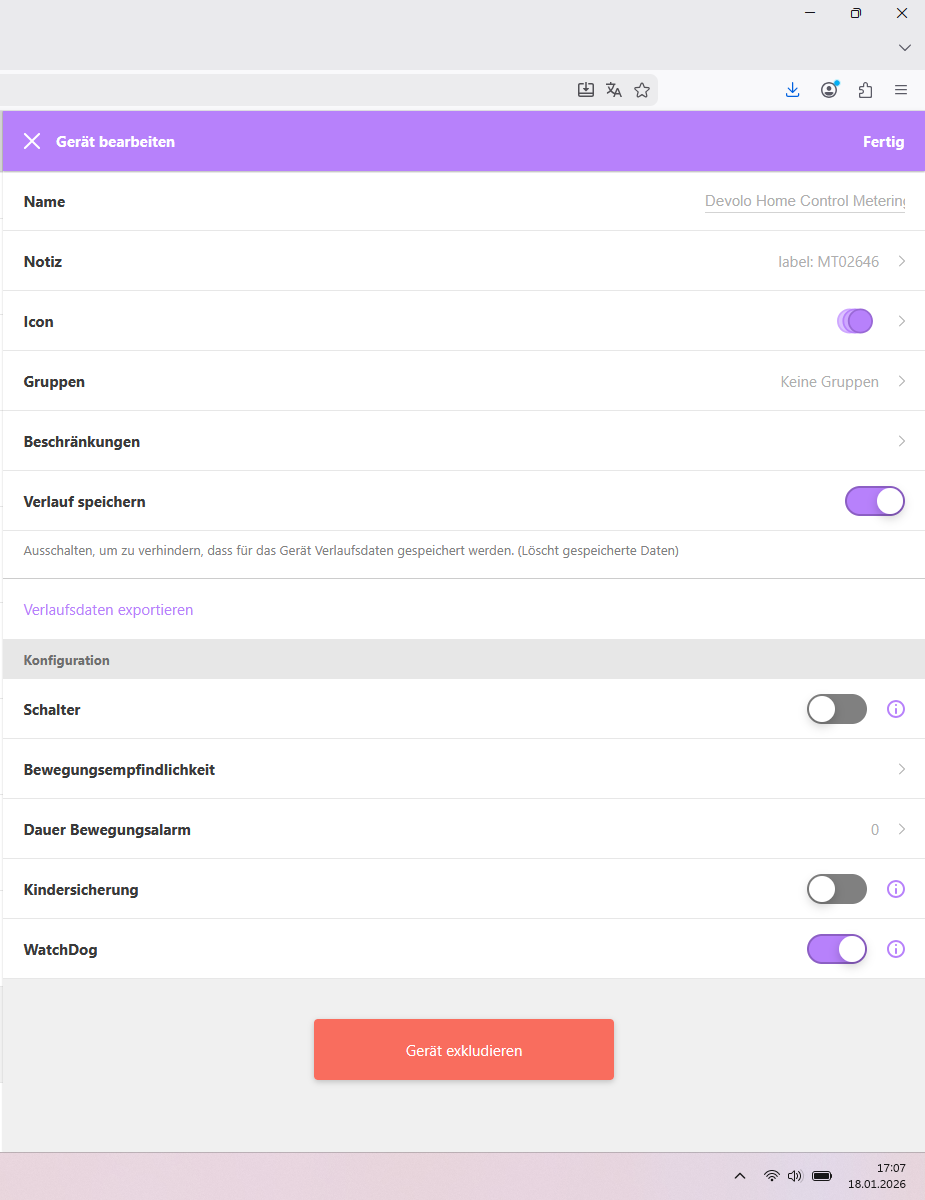Click Fertig to save changes
The image size is (925, 1200).
(883, 141)
